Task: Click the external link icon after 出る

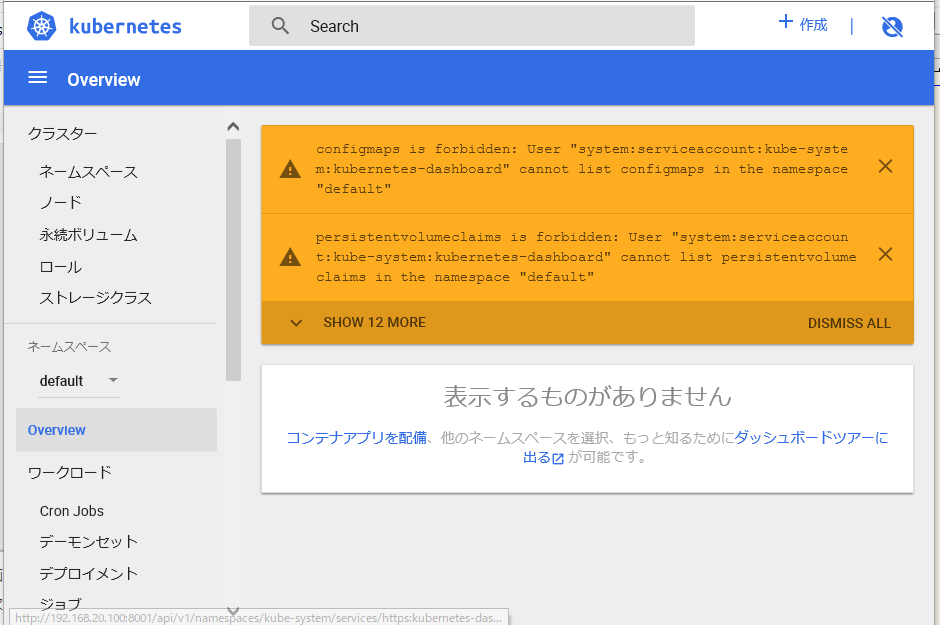Action: coord(558,458)
